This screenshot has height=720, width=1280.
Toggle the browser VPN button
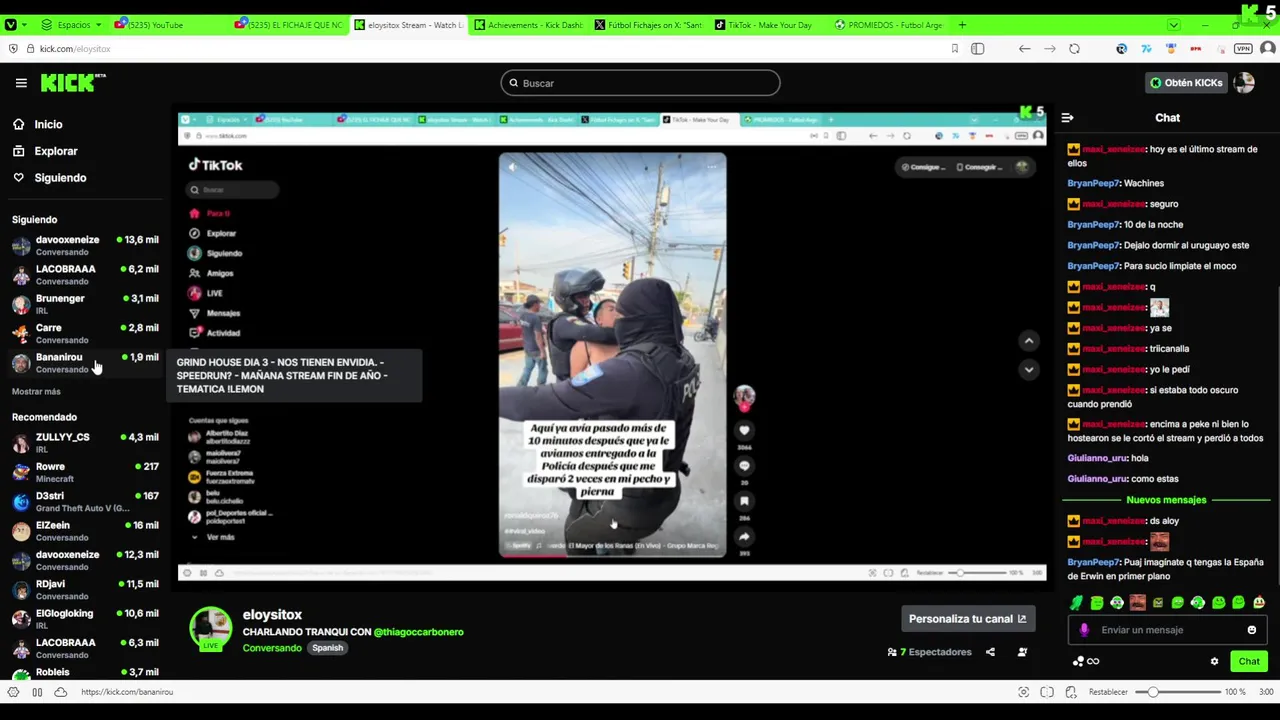pos(1243,49)
